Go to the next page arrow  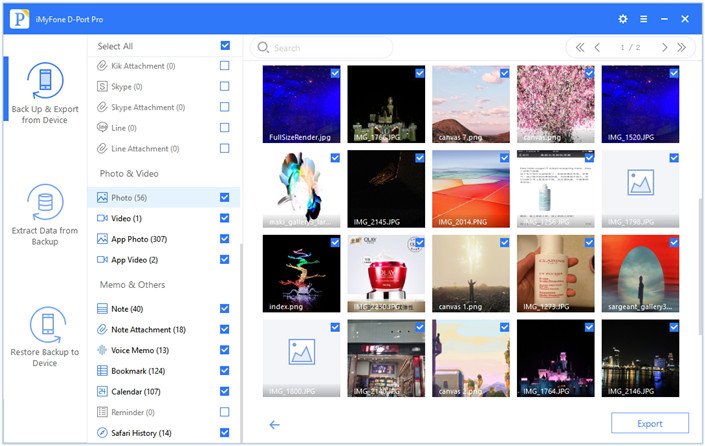pos(664,47)
